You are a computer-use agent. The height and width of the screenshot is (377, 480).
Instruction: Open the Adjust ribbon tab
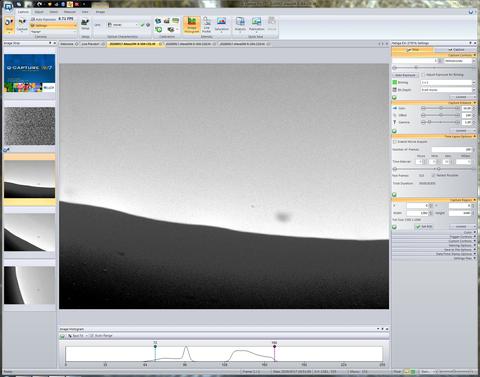click(39, 12)
